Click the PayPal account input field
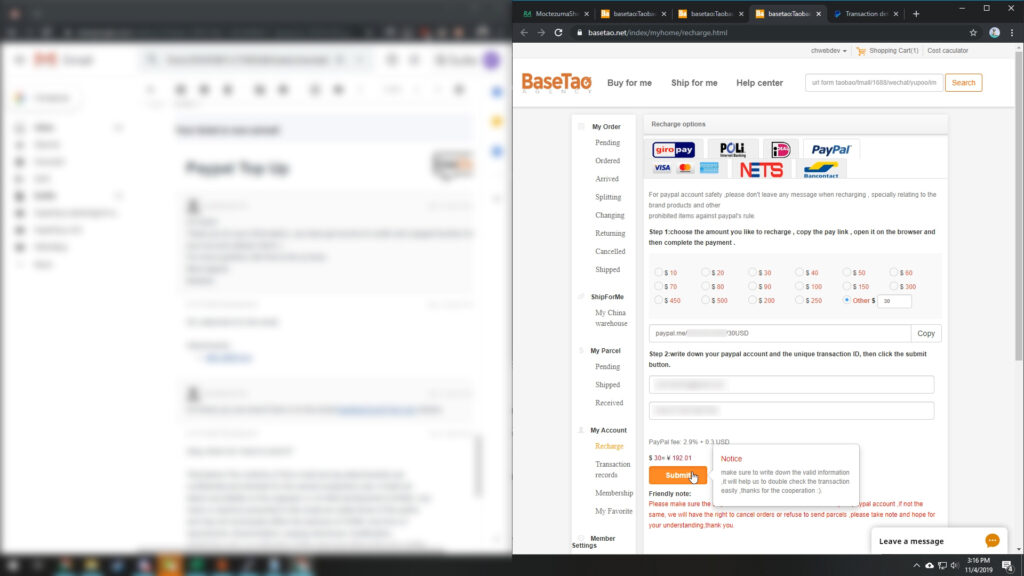 pos(792,385)
